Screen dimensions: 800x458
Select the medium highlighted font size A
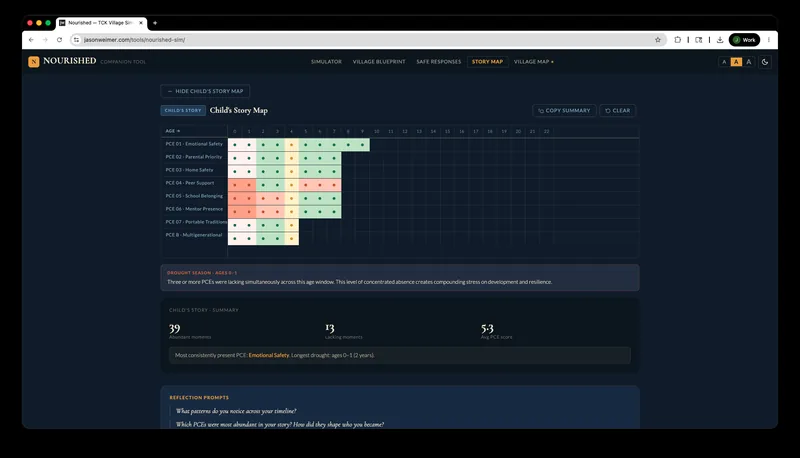736,62
